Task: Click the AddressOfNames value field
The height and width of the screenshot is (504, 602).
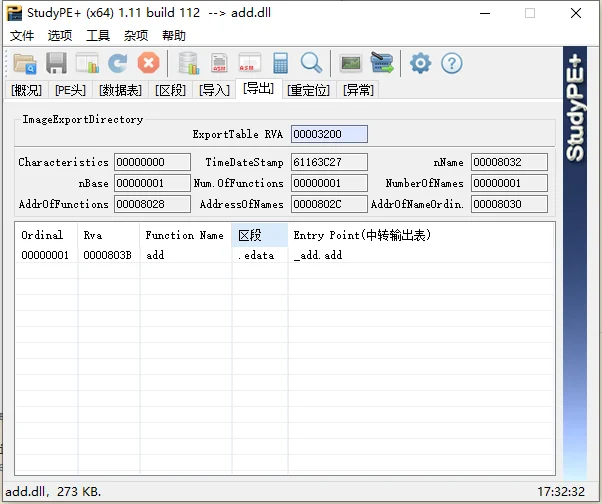Action: (x=329, y=204)
